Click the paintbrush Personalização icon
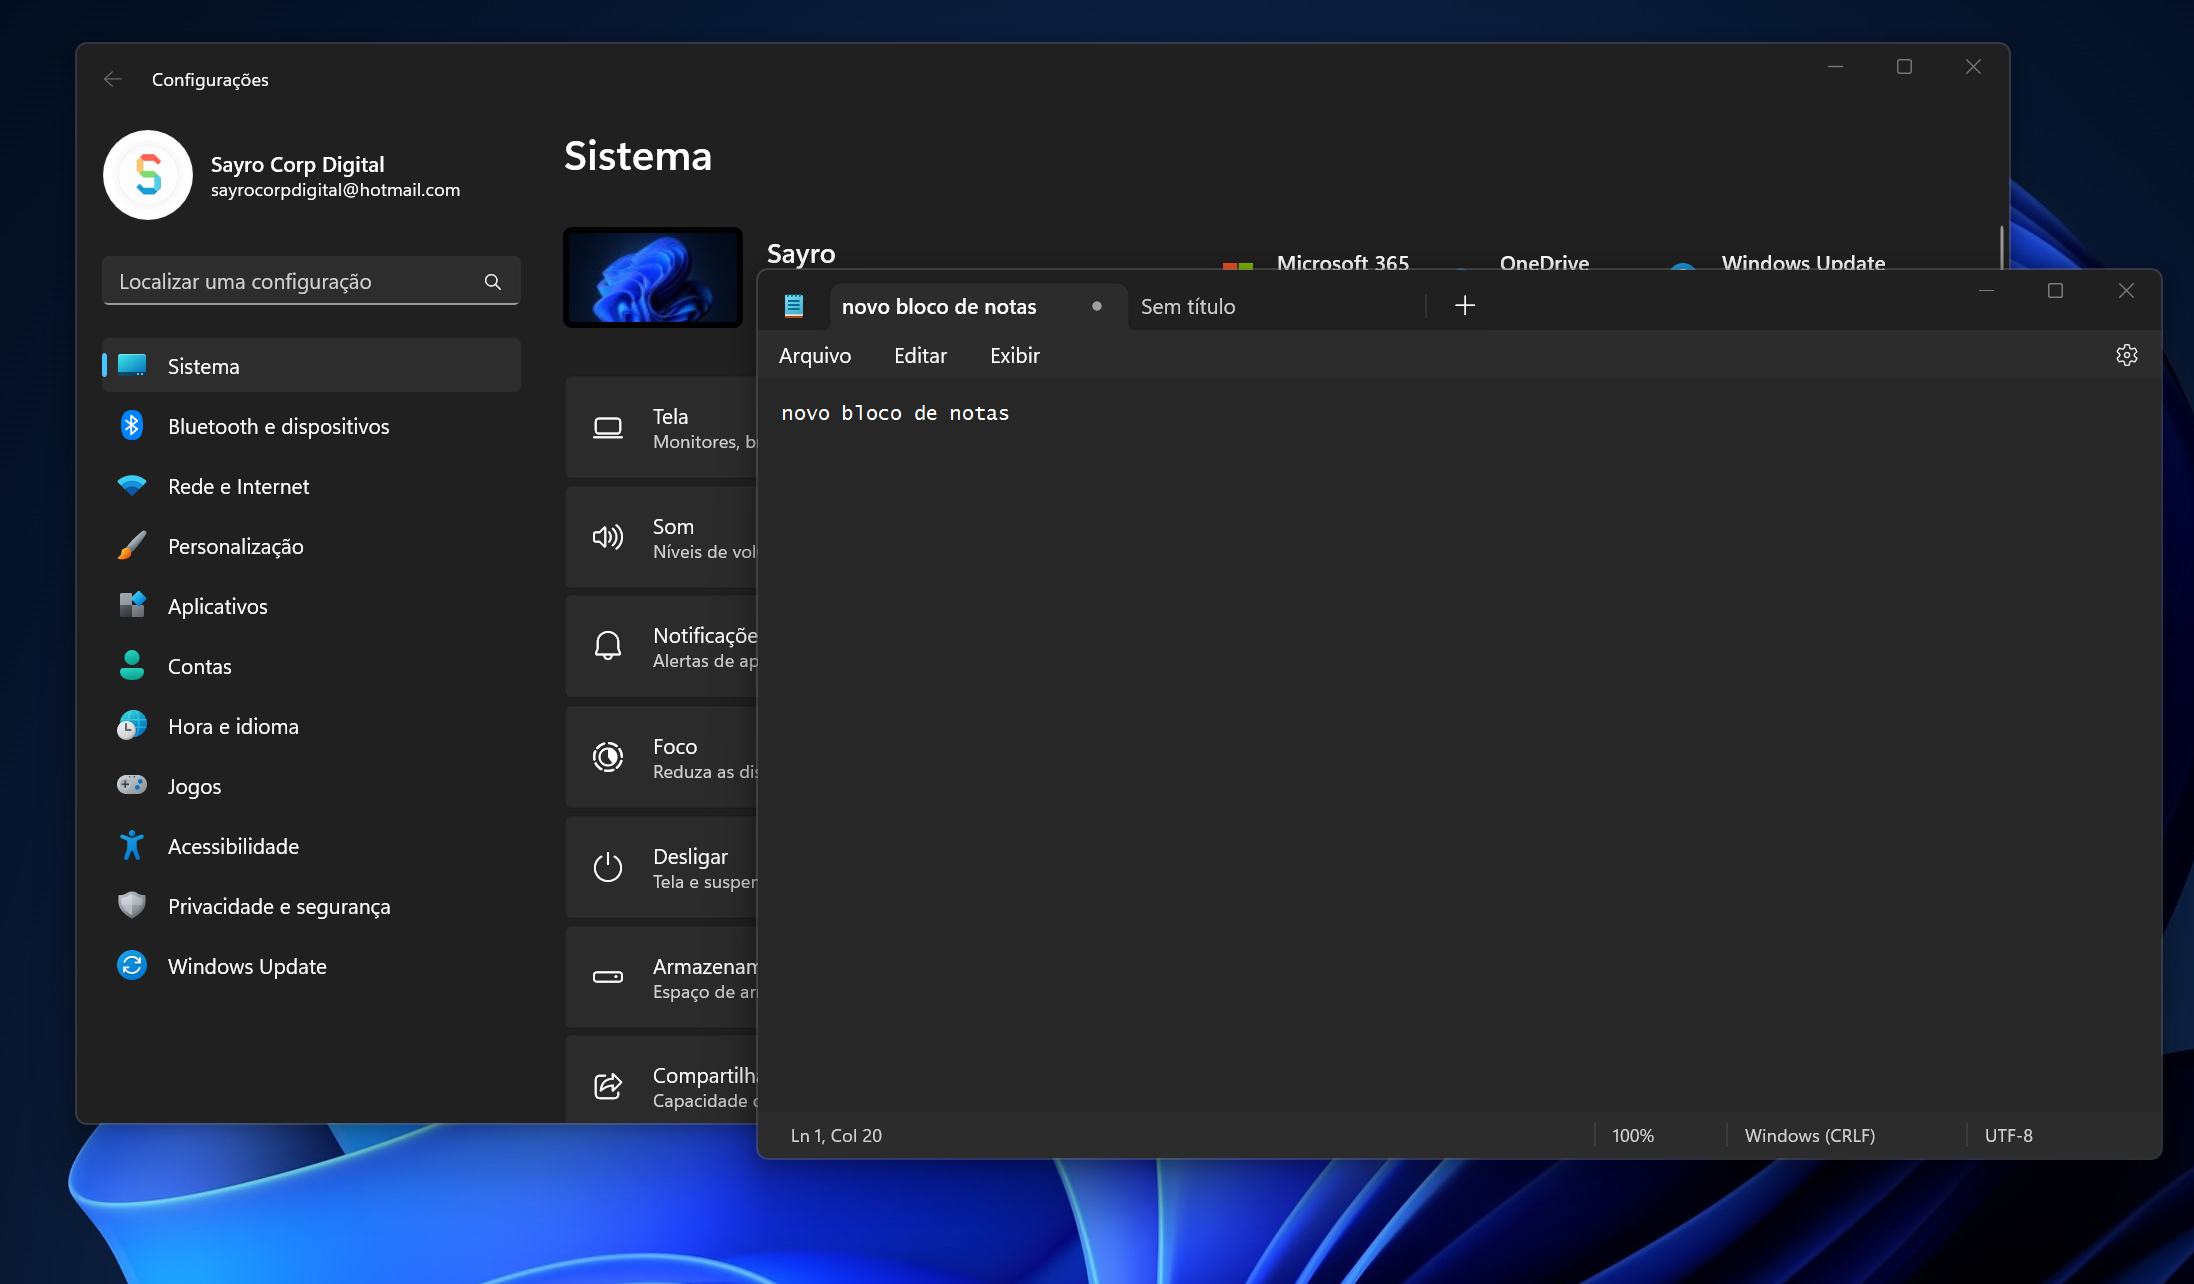This screenshot has height=1284, width=2194. [132, 546]
